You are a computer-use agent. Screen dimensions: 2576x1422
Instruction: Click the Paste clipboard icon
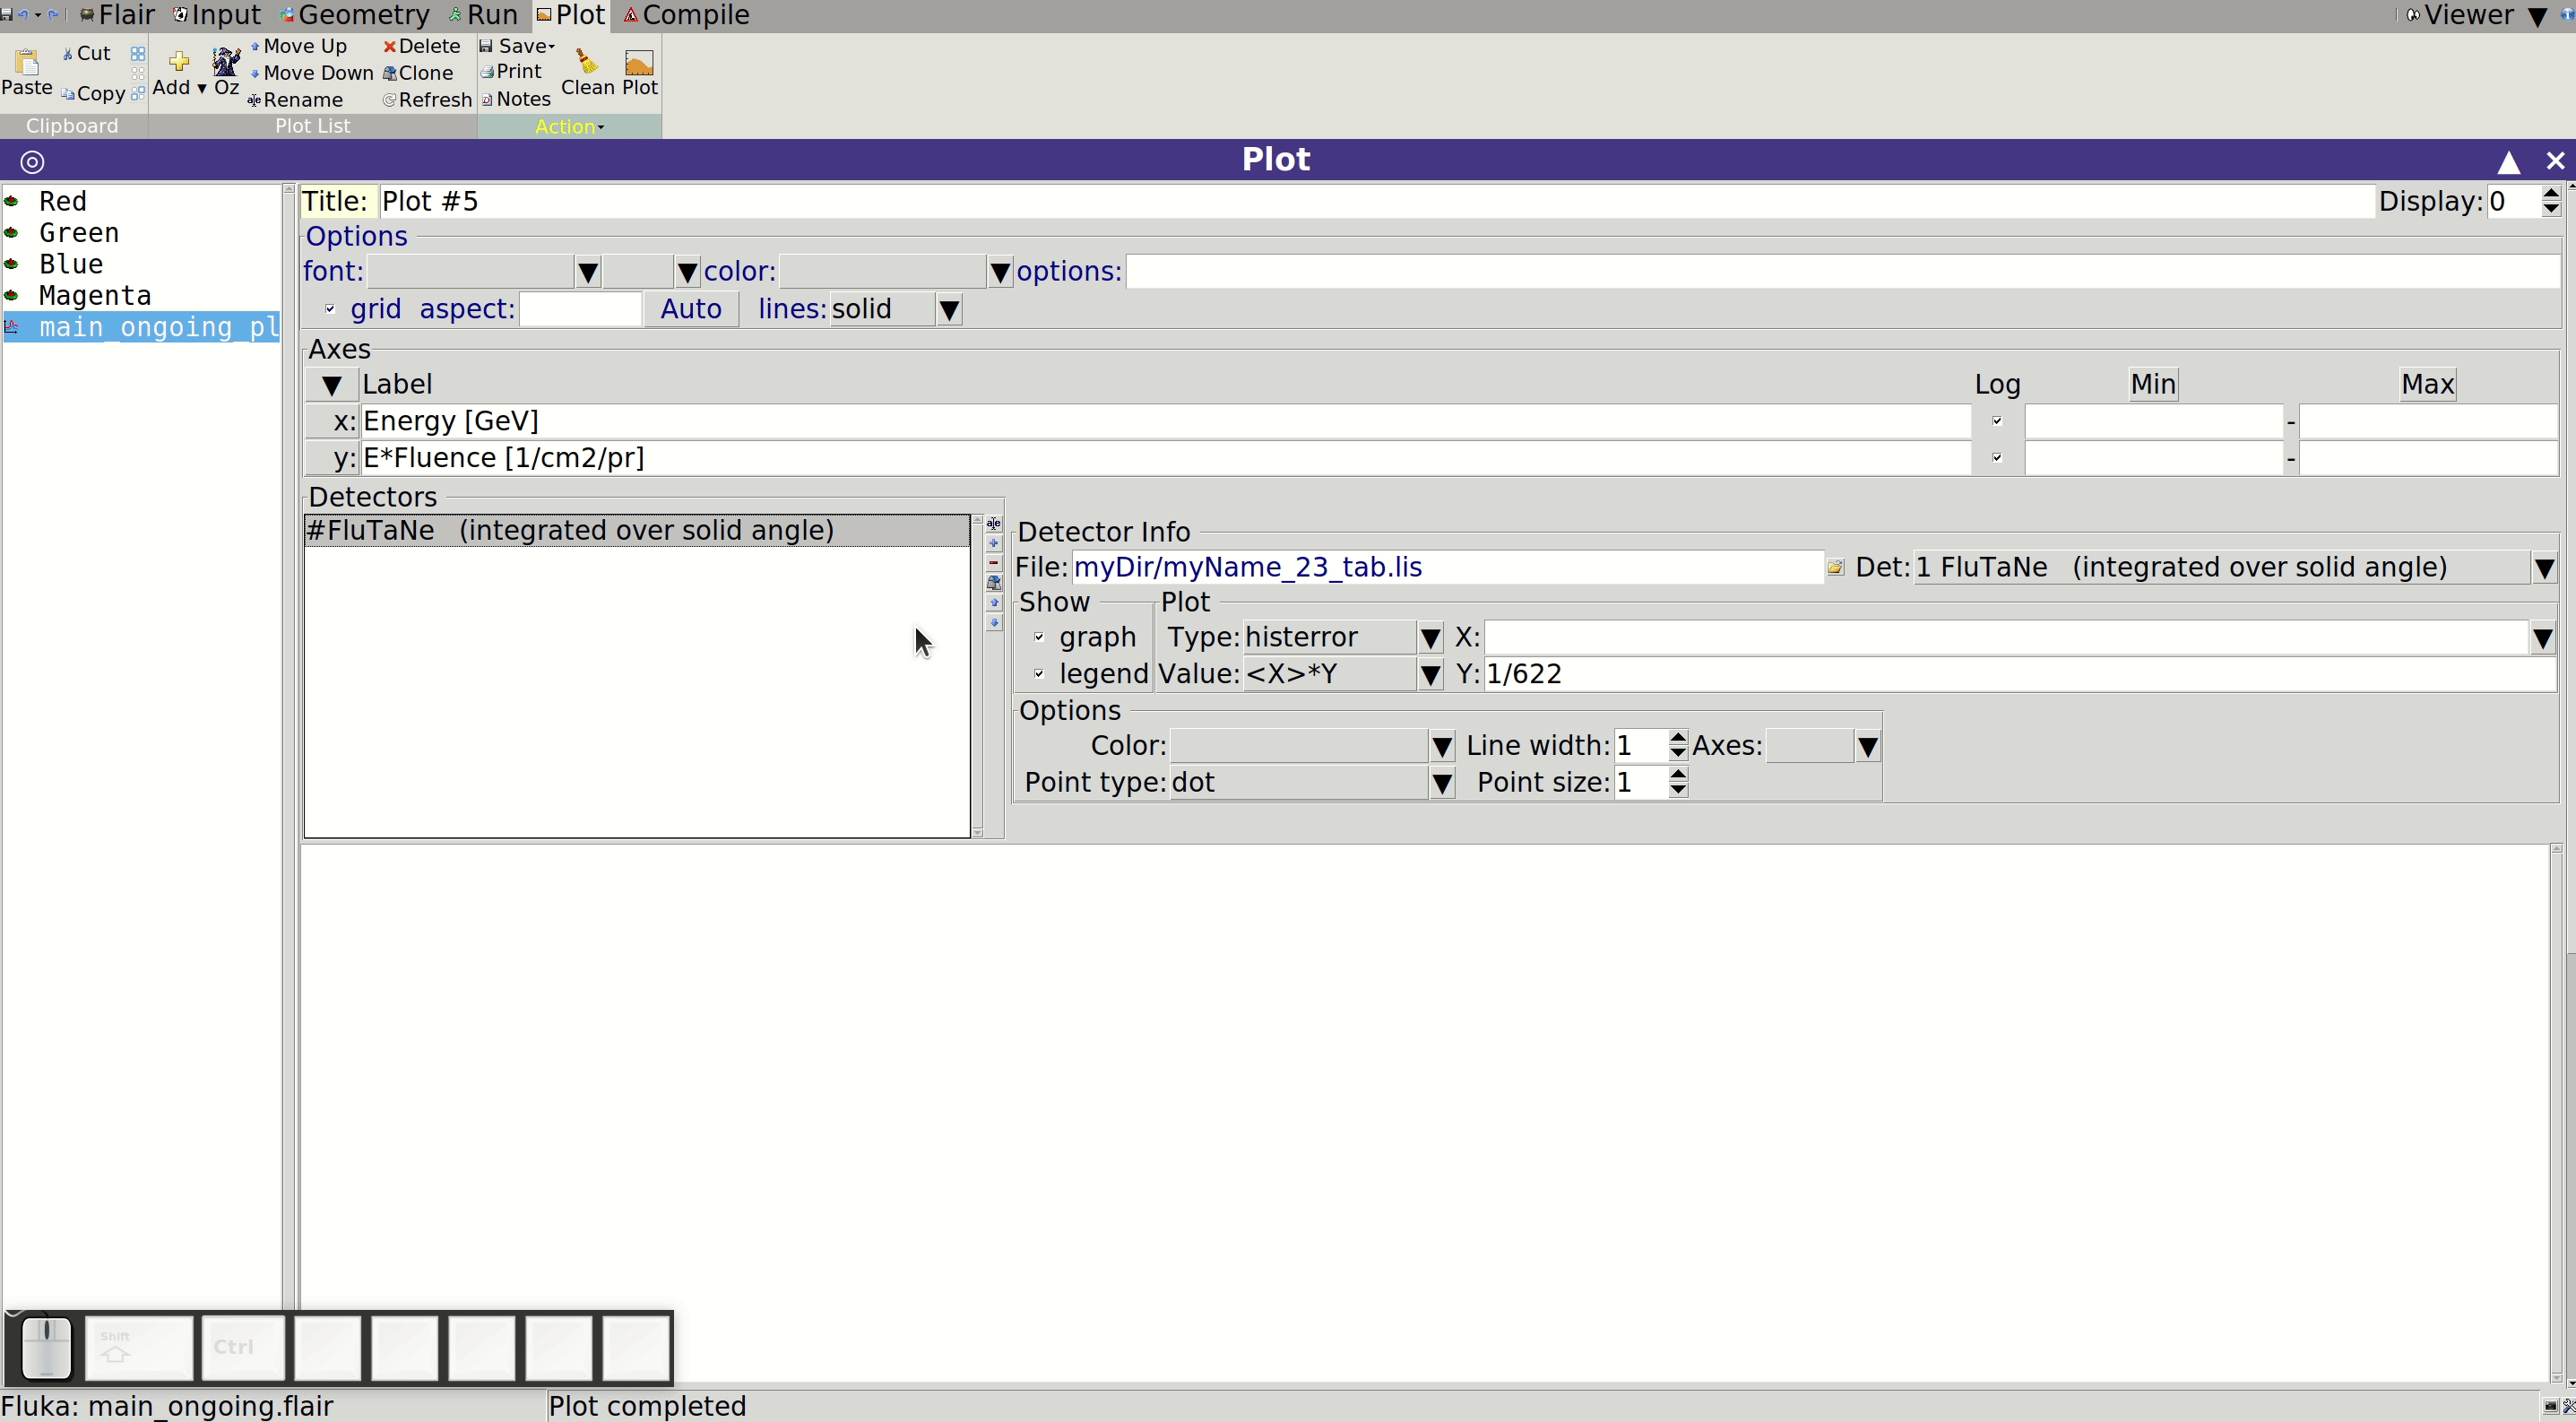tap(27, 62)
